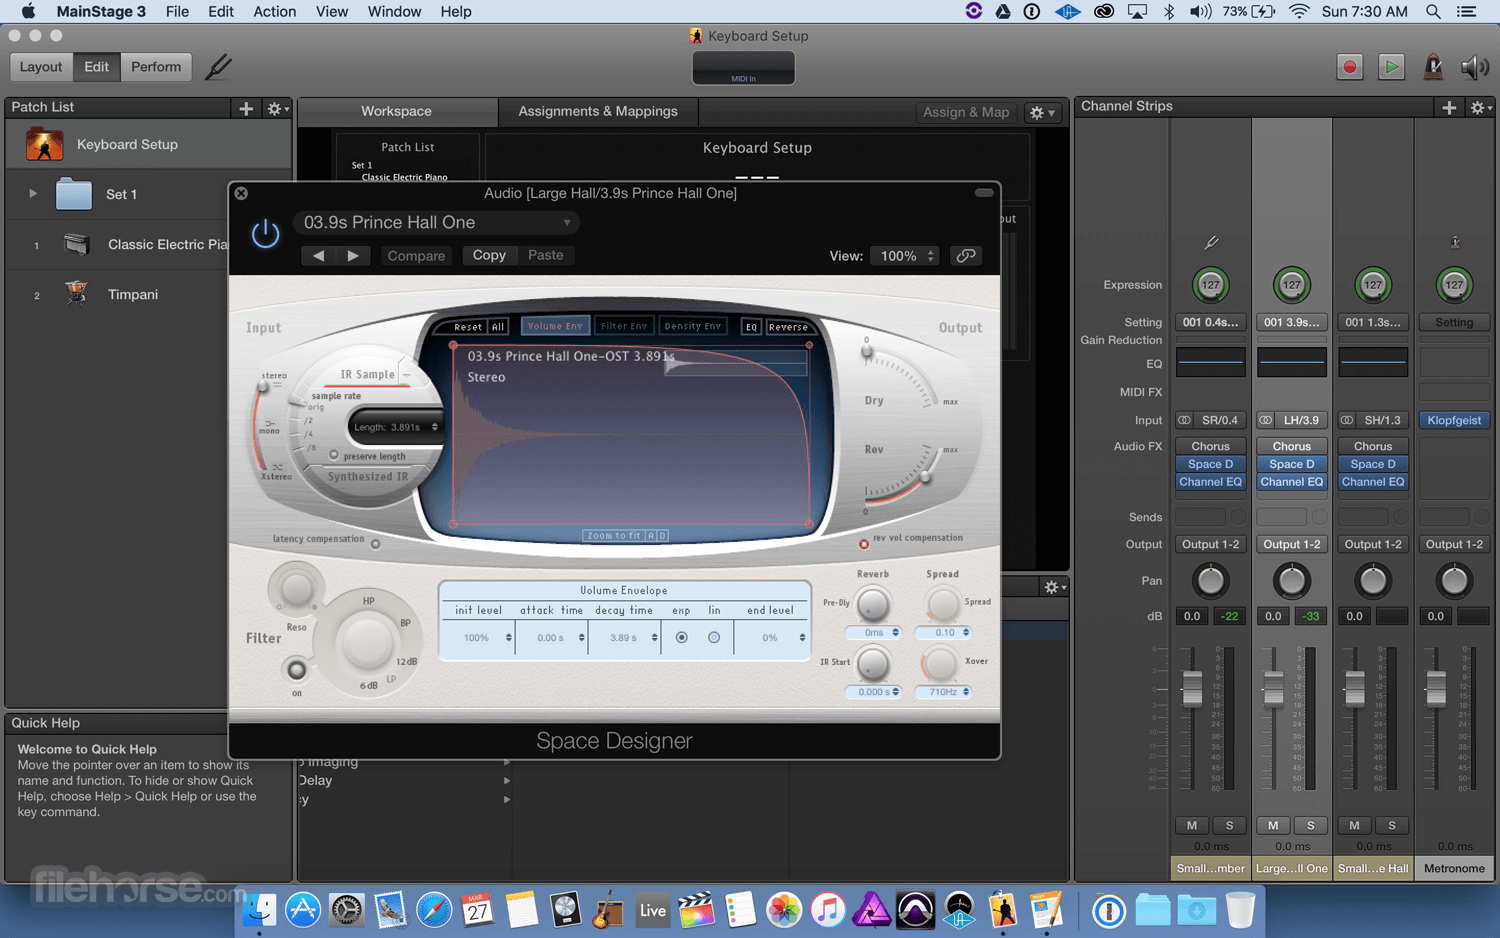Open Safari from the Dock
Image resolution: width=1500 pixels, height=938 pixels.
pos(434,910)
